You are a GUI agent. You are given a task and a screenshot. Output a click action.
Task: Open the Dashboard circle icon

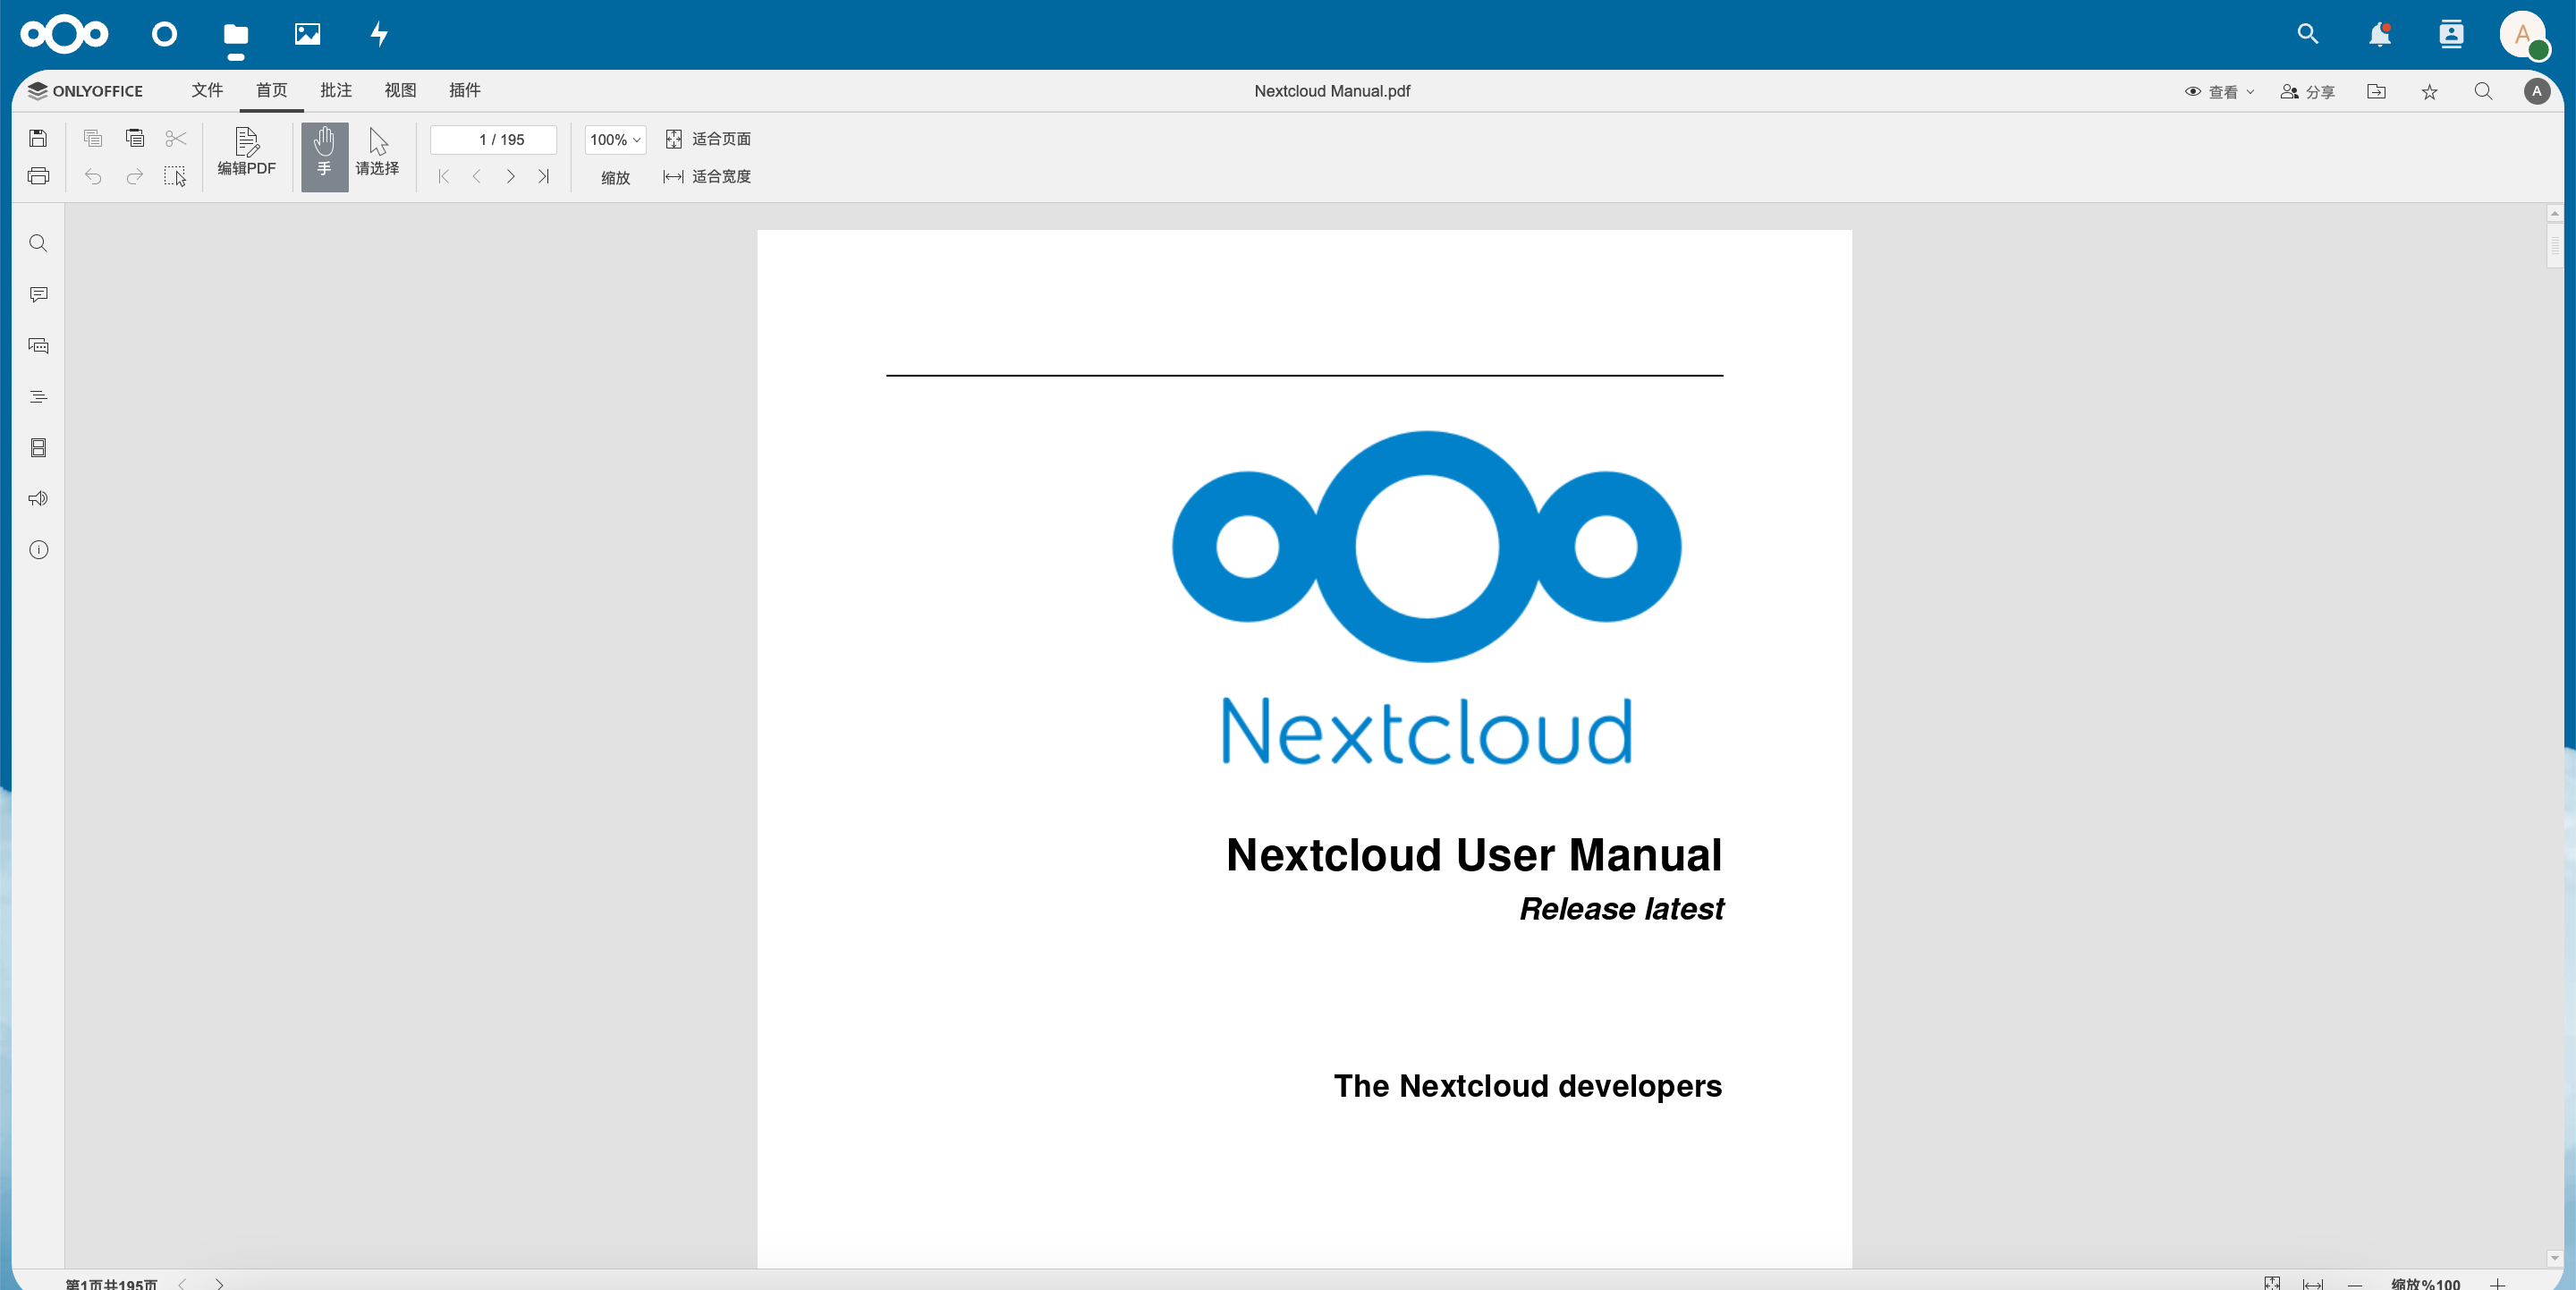(164, 34)
